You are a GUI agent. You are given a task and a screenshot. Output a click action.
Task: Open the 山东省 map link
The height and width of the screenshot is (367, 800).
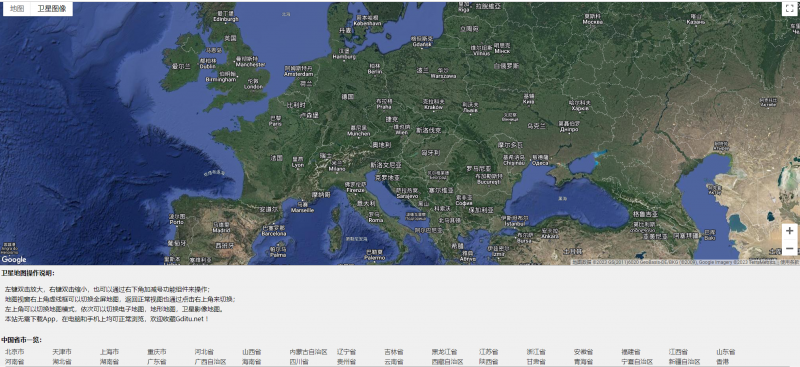[726, 352]
